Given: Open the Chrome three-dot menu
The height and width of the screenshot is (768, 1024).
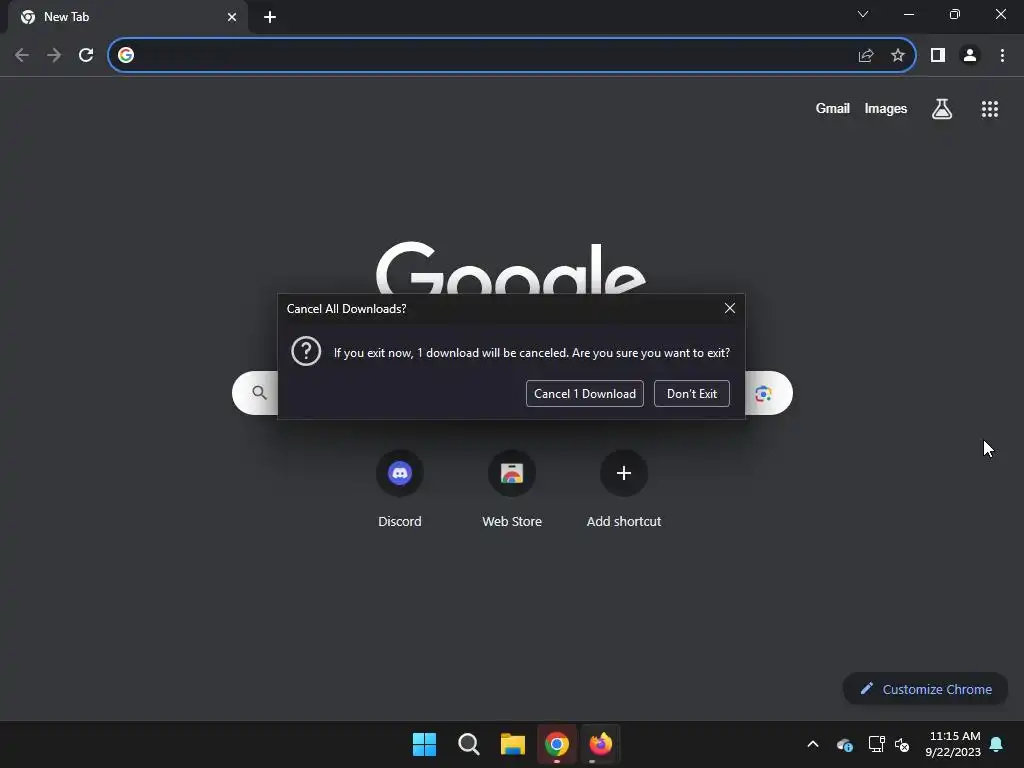Looking at the screenshot, I should [x=1002, y=56].
